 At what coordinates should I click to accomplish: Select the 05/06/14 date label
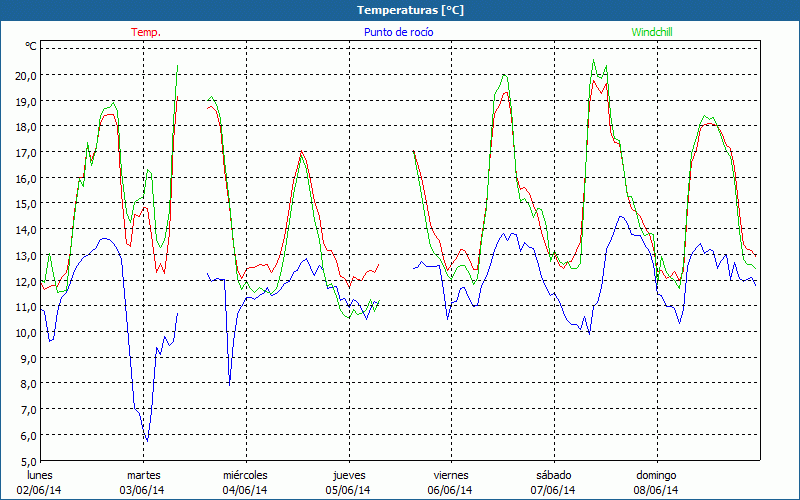click(x=348, y=490)
